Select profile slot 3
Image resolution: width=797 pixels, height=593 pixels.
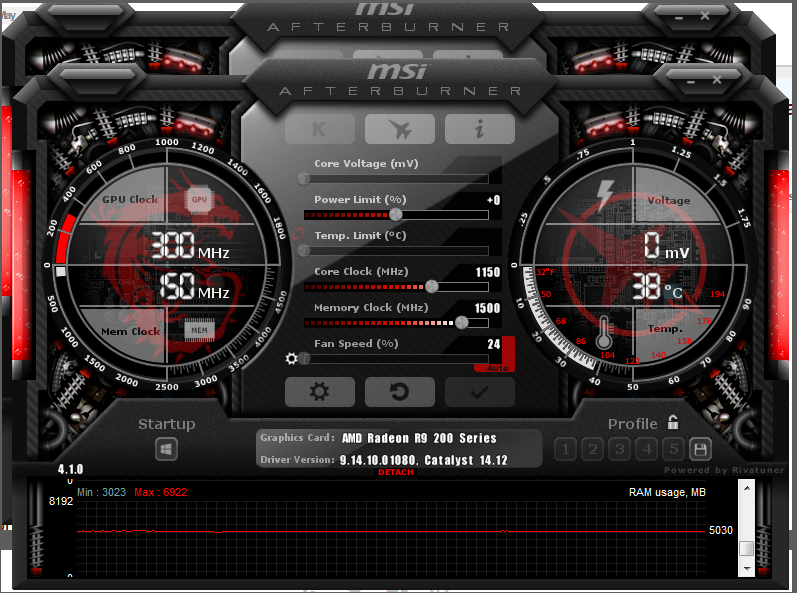click(x=619, y=449)
